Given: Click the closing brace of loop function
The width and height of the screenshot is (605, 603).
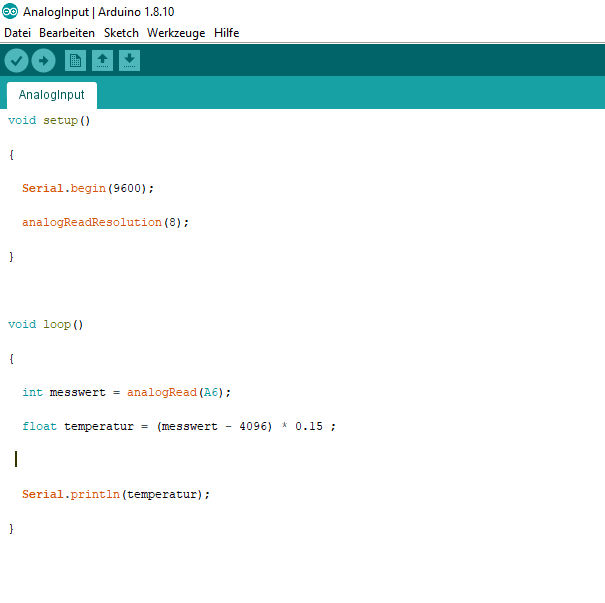Looking at the screenshot, I should (11, 529).
